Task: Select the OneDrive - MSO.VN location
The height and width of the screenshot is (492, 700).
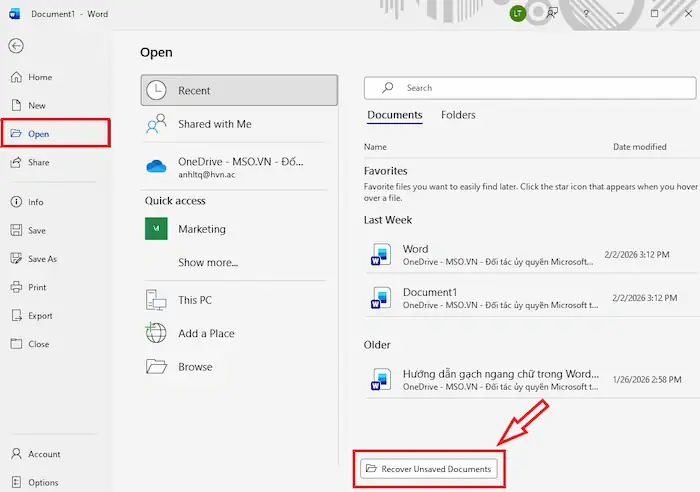Action: click(x=239, y=166)
